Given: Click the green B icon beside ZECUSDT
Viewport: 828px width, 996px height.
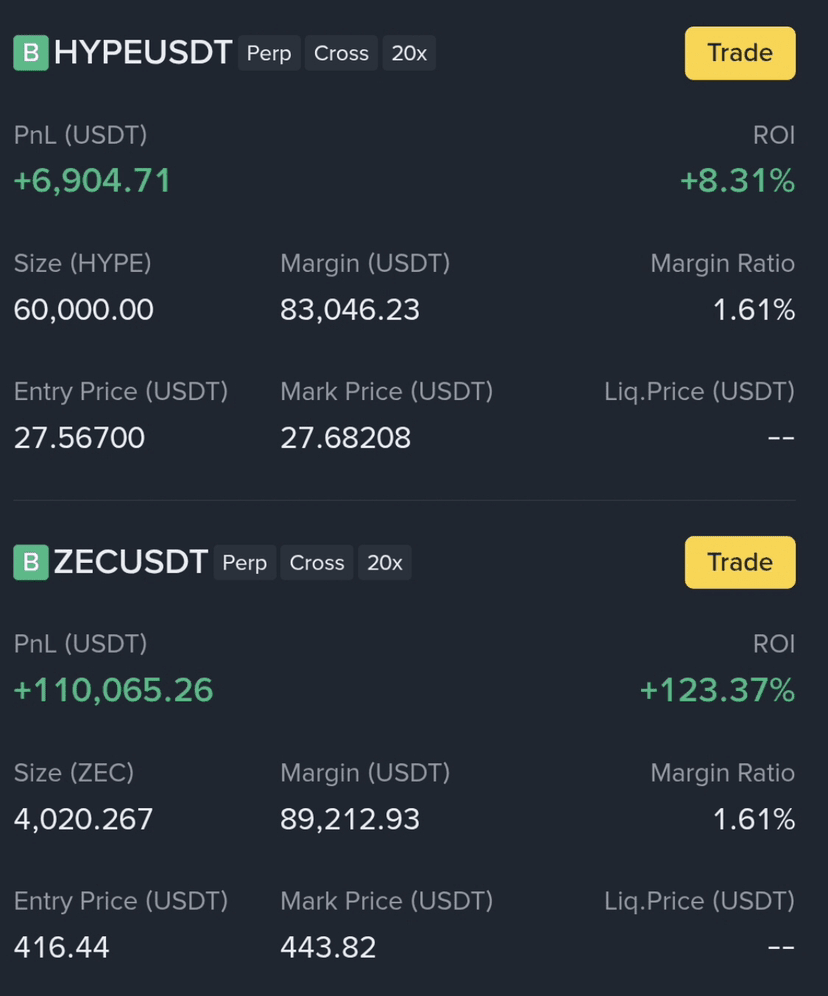Looking at the screenshot, I should click(30, 562).
